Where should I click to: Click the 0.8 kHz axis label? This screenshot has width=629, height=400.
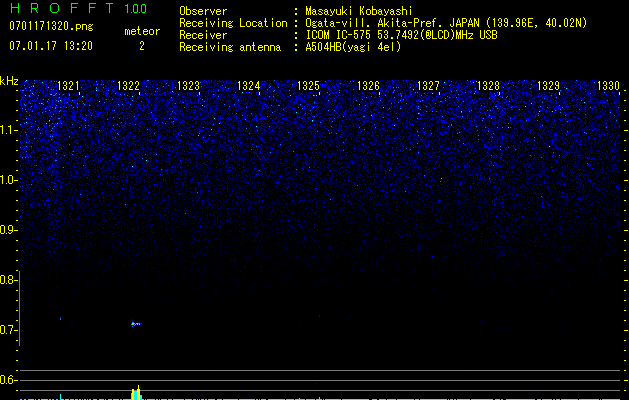click(x=8, y=280)
